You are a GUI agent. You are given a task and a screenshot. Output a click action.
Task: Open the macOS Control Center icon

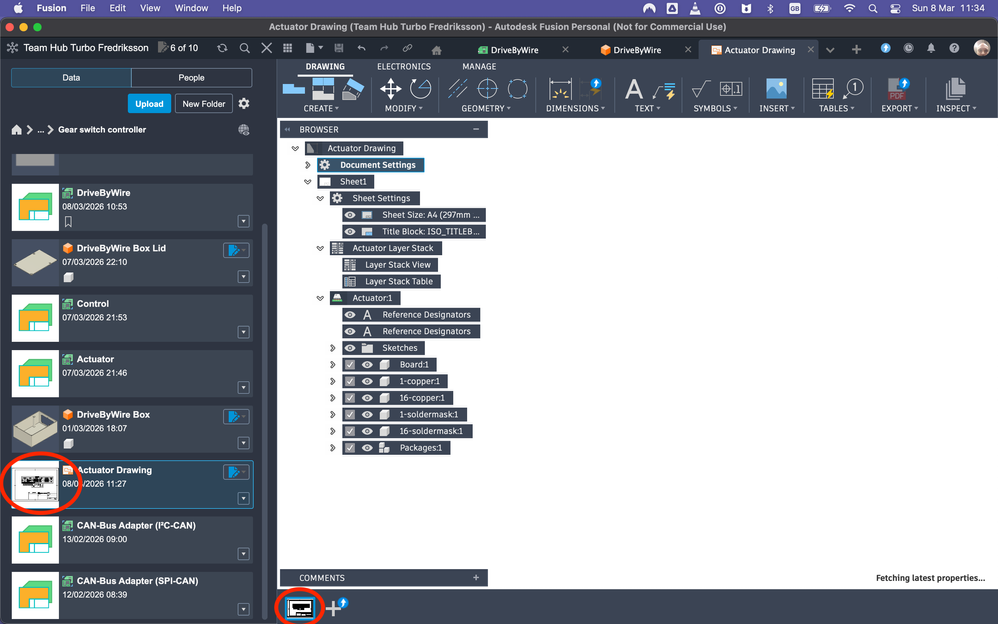[895, 8]
